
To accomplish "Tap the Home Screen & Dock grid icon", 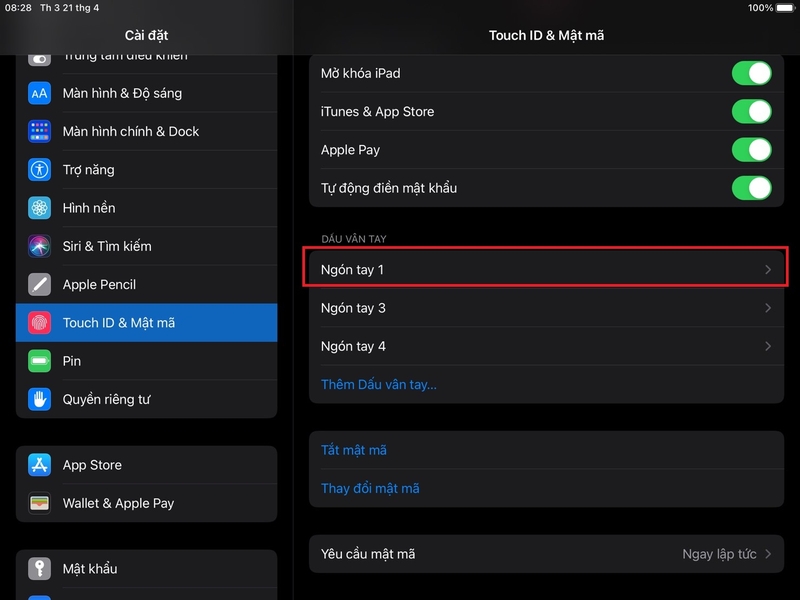I will coord(39,132).
